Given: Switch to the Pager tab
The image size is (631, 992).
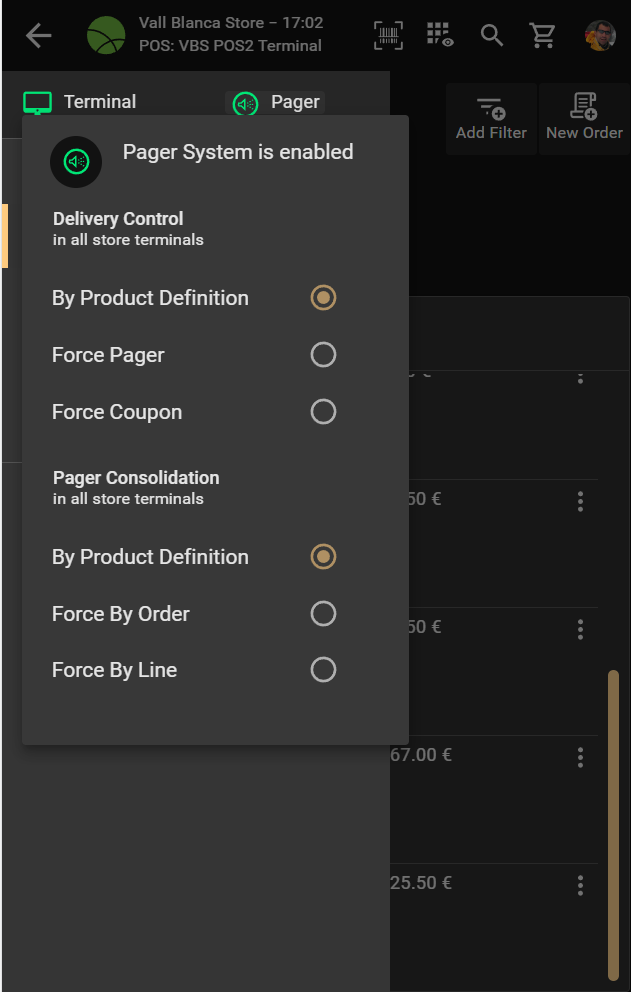Looking at the screenshot, I should [x=277, y=102].
